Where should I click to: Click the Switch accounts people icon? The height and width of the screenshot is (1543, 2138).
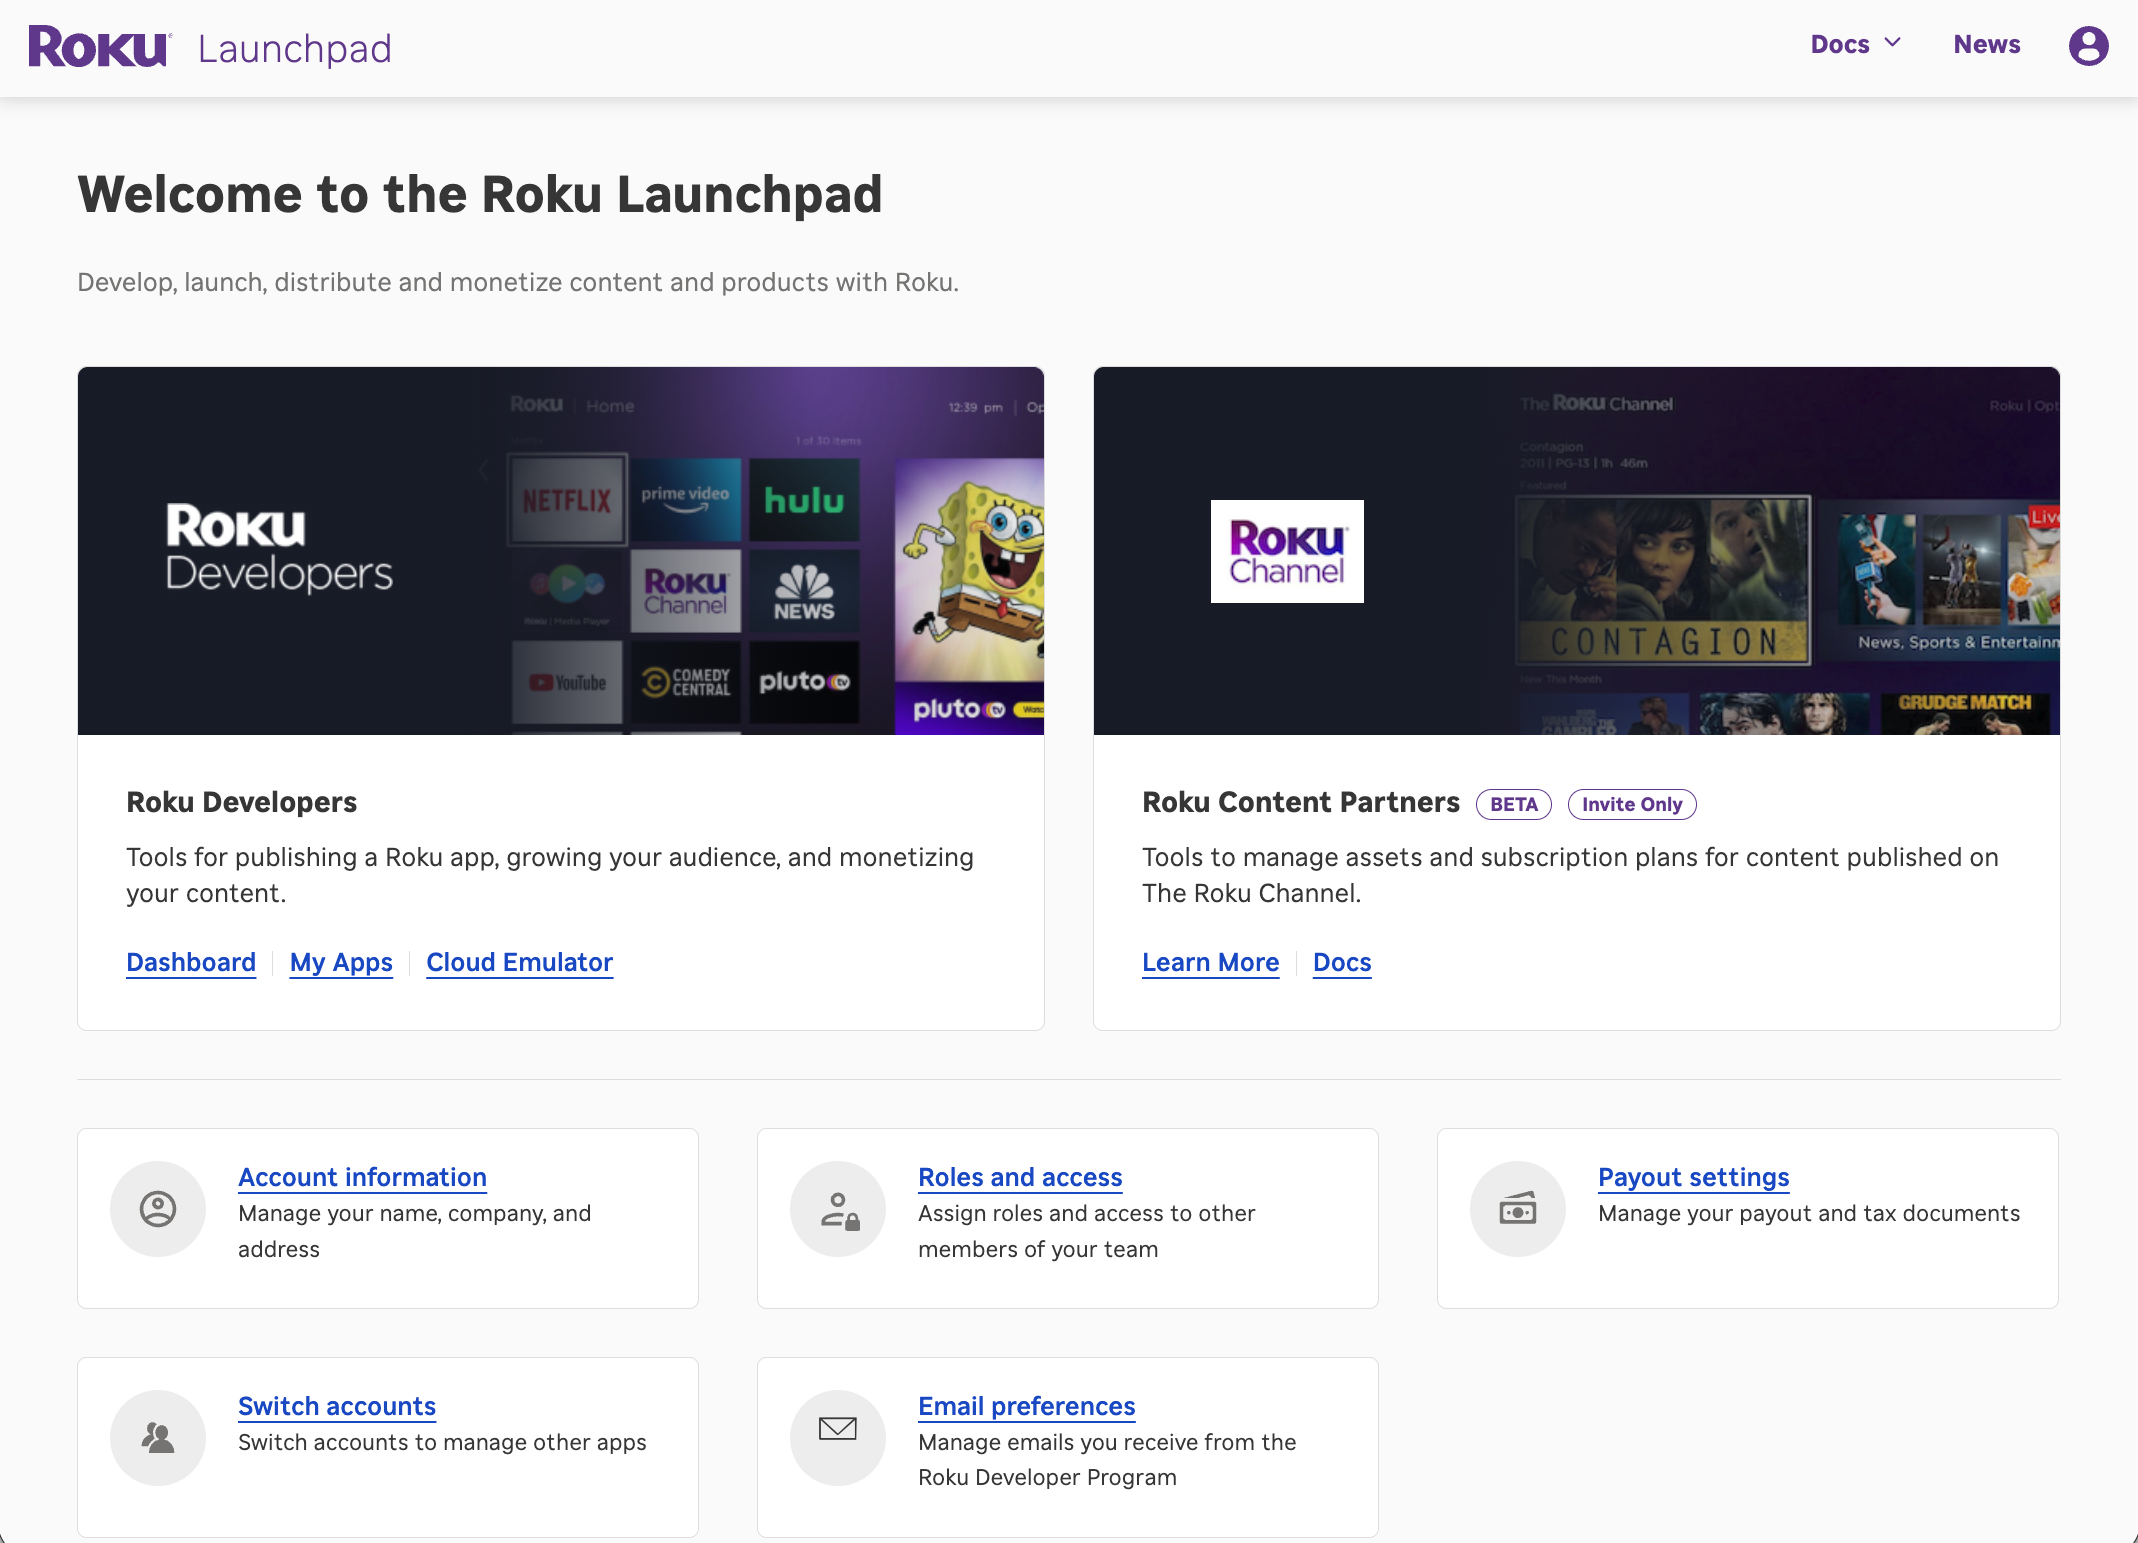[158, 1438]
